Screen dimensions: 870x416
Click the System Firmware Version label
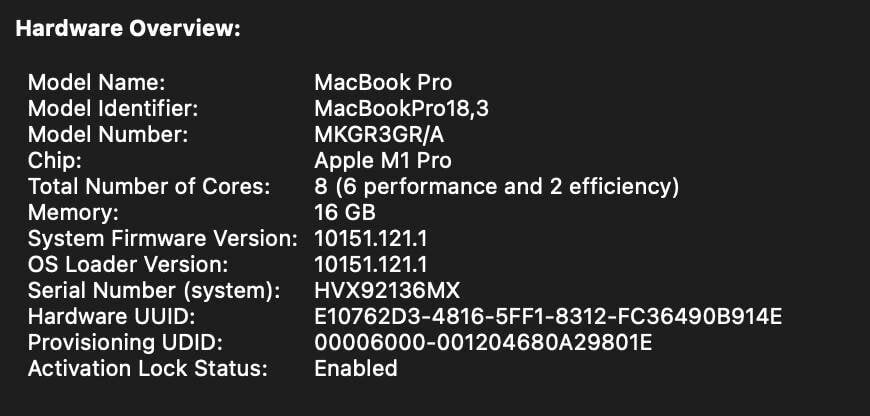point(163,239)
